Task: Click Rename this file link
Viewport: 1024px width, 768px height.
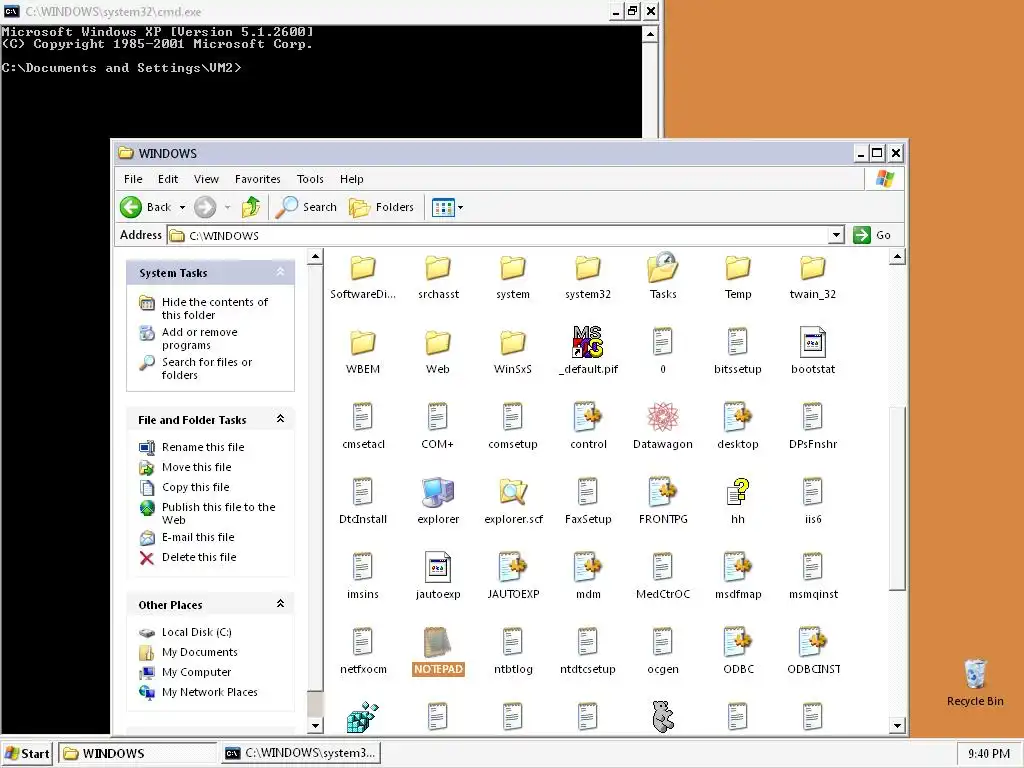Action: pos(203,447)
